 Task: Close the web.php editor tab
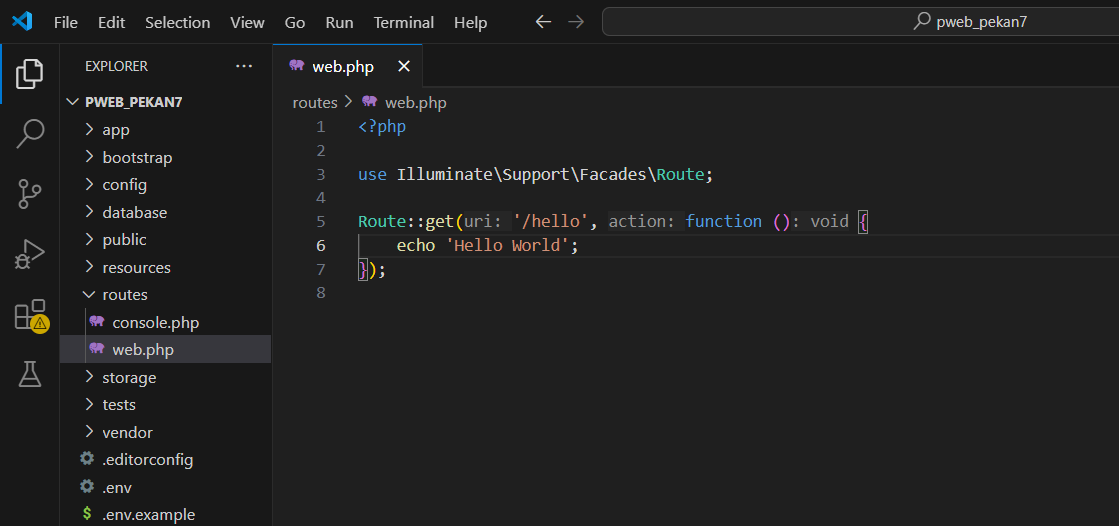tap(404, 67)
